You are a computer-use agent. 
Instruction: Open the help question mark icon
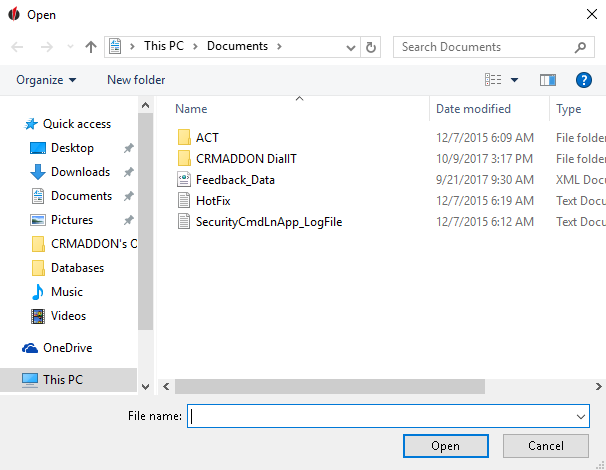(x=584, y=80)
